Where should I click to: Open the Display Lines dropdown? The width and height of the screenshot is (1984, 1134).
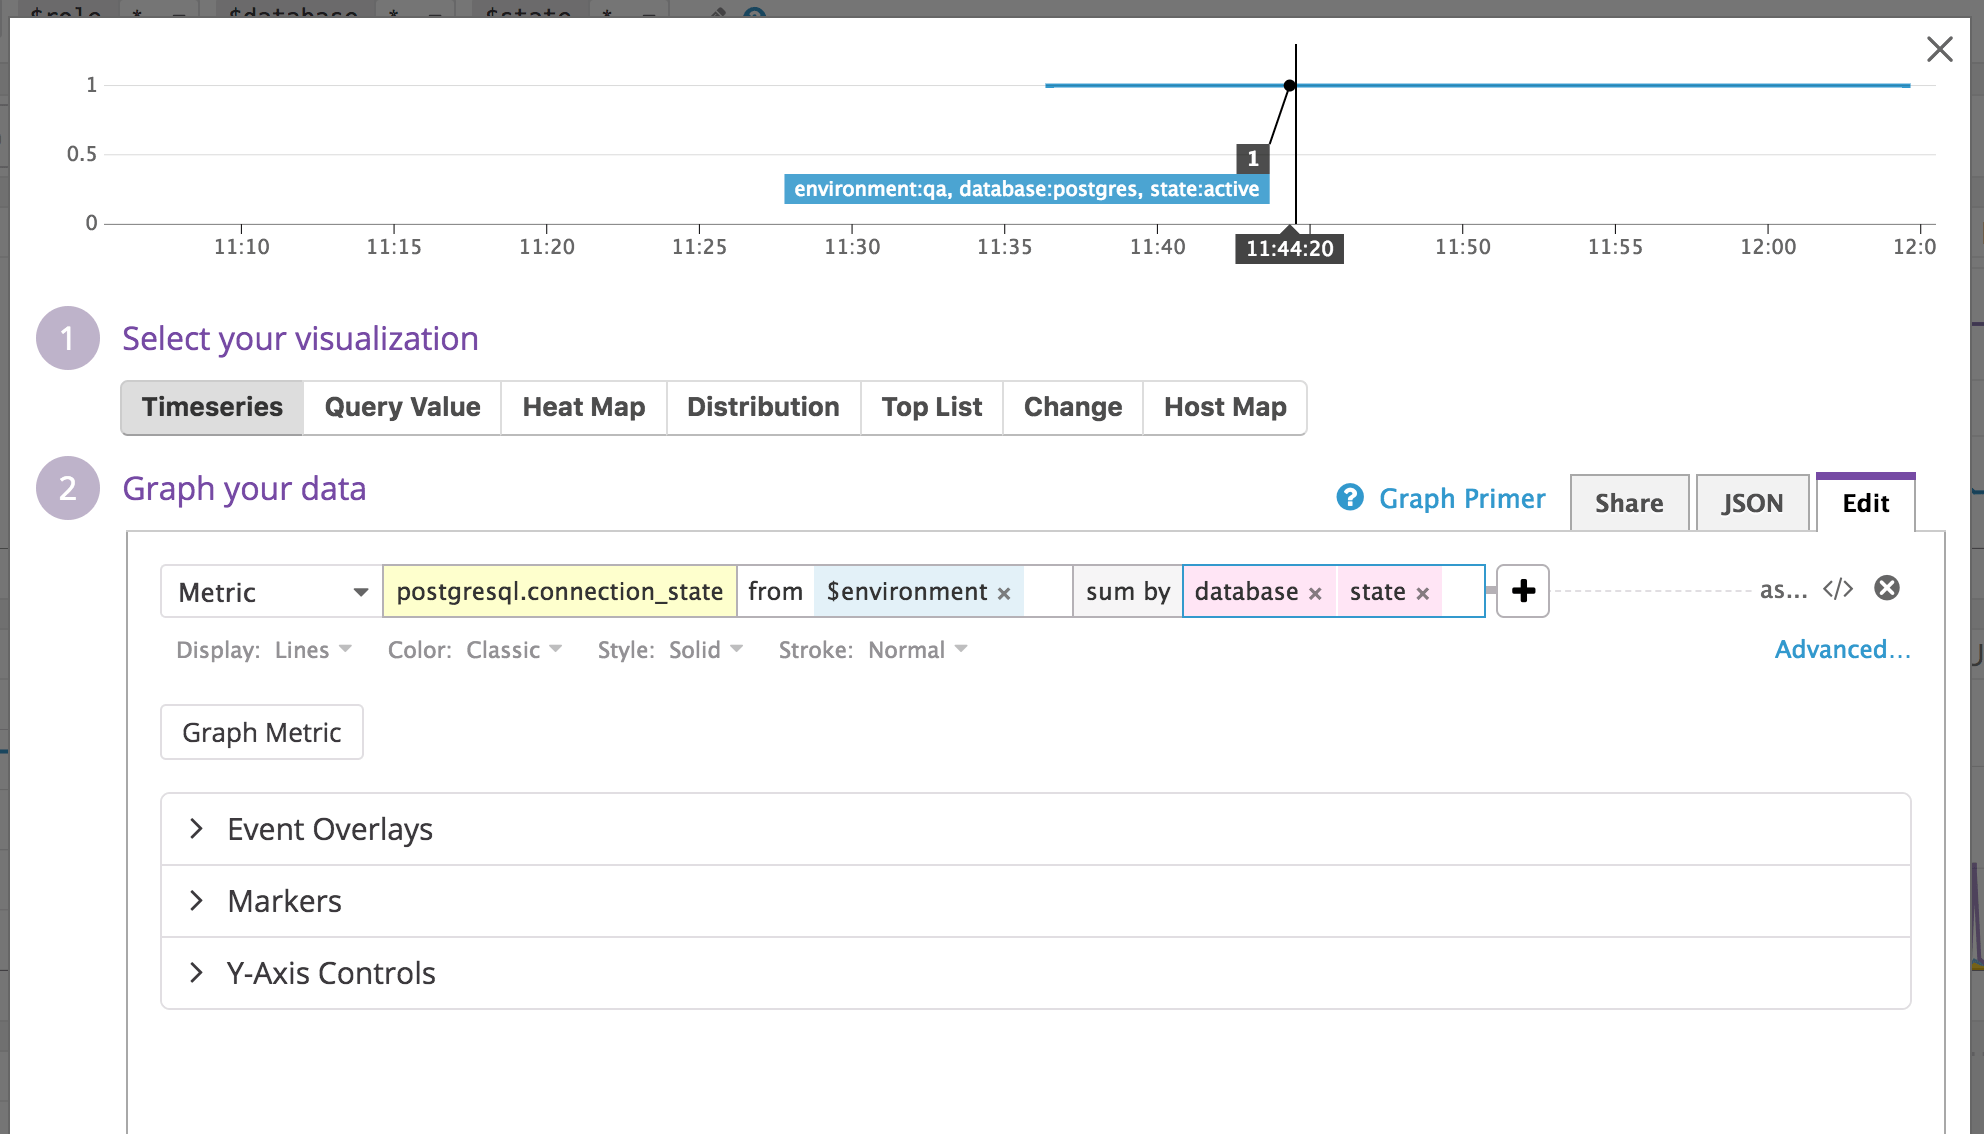pos(313,649)
